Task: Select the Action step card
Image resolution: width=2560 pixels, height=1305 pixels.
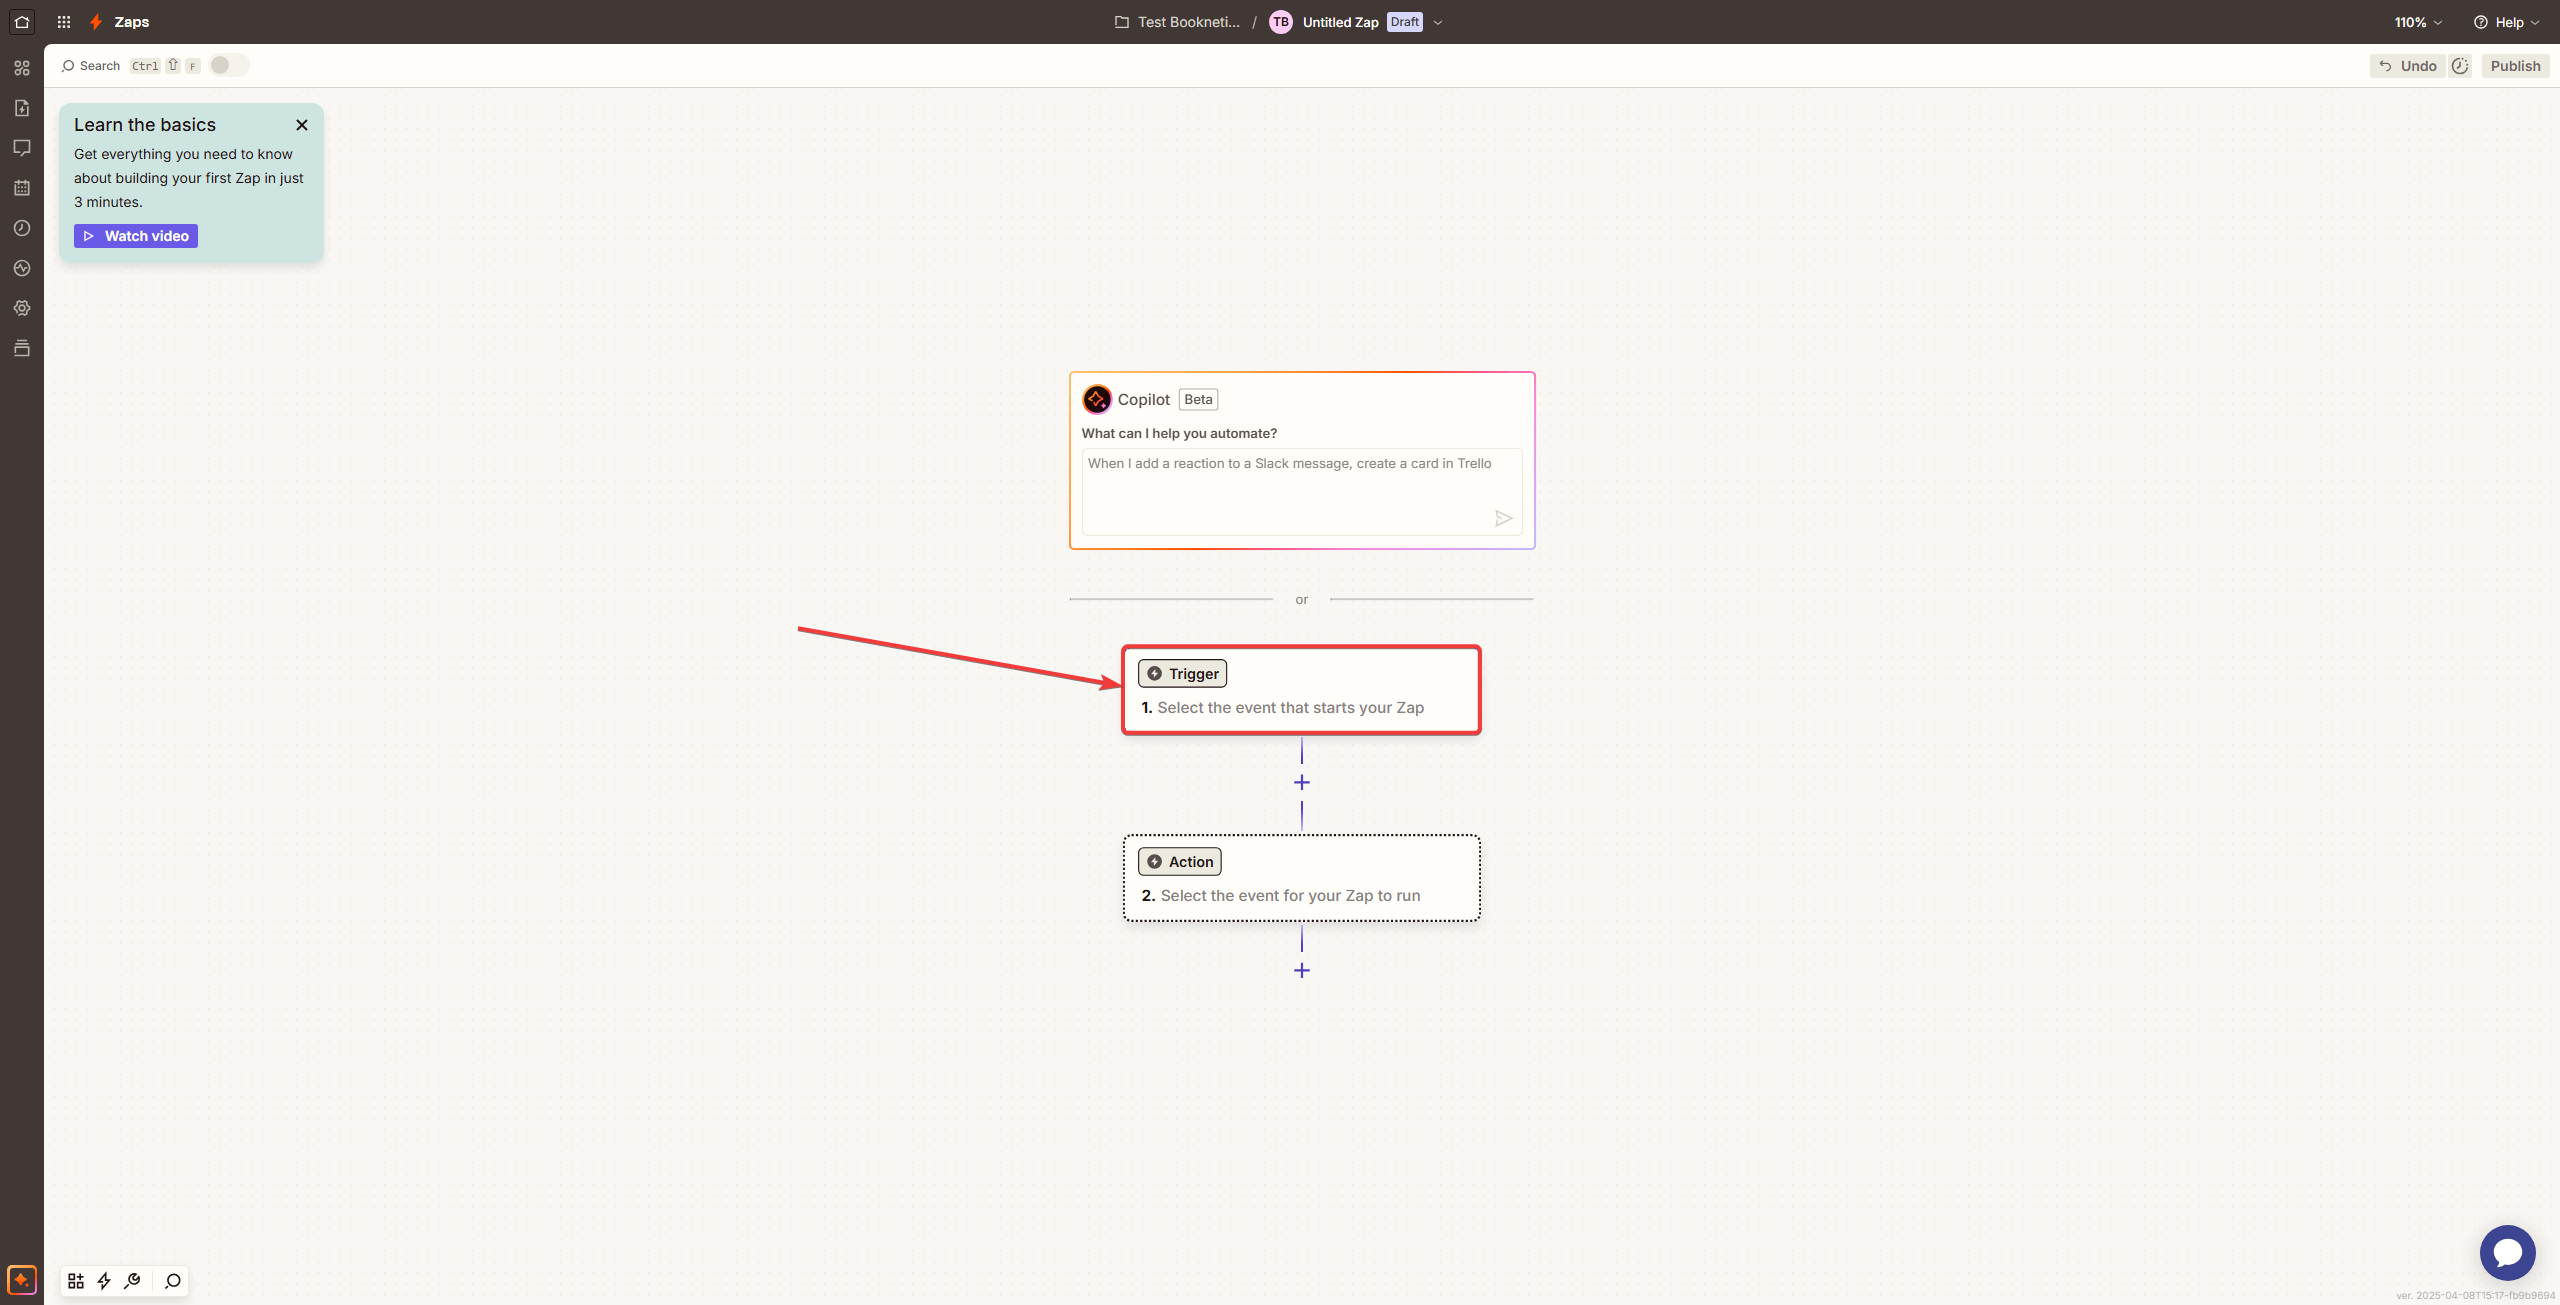Action: (1302, 878)
